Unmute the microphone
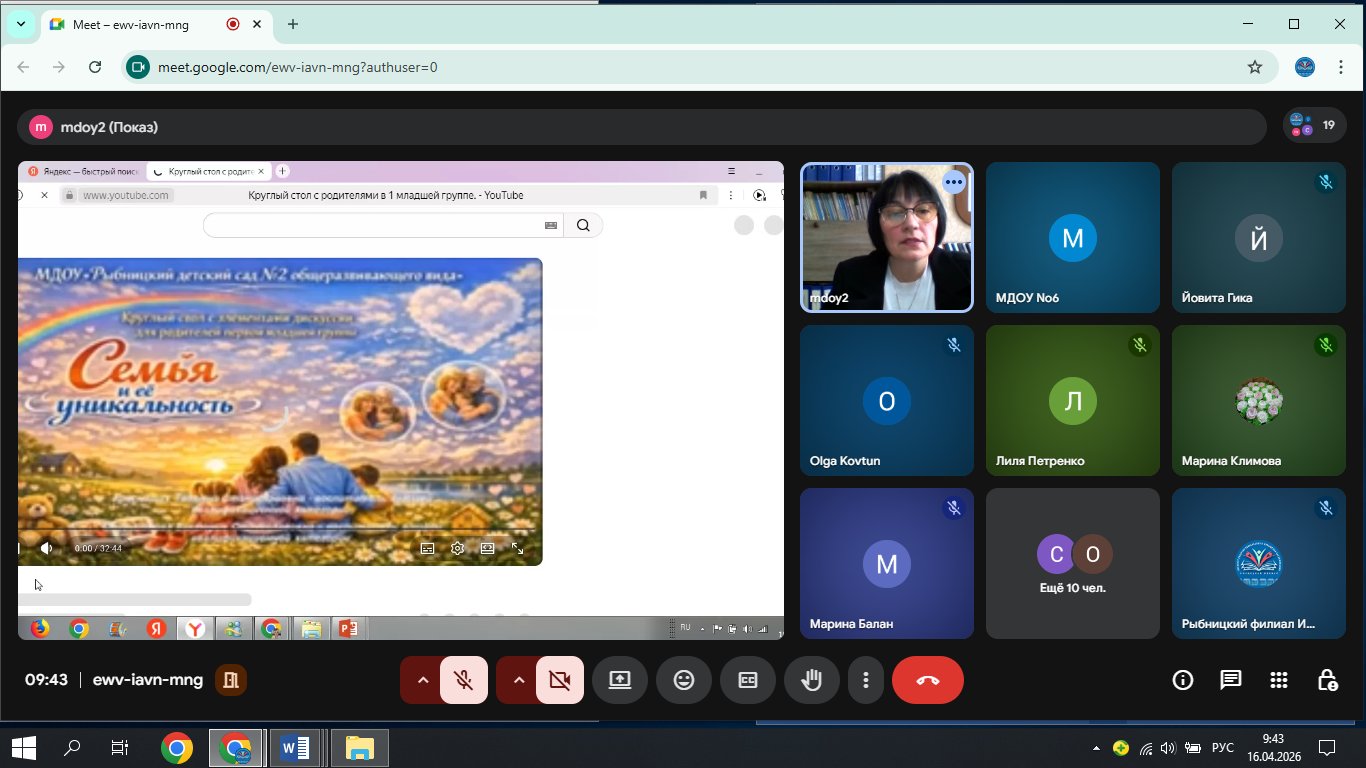 pos(463,680)
